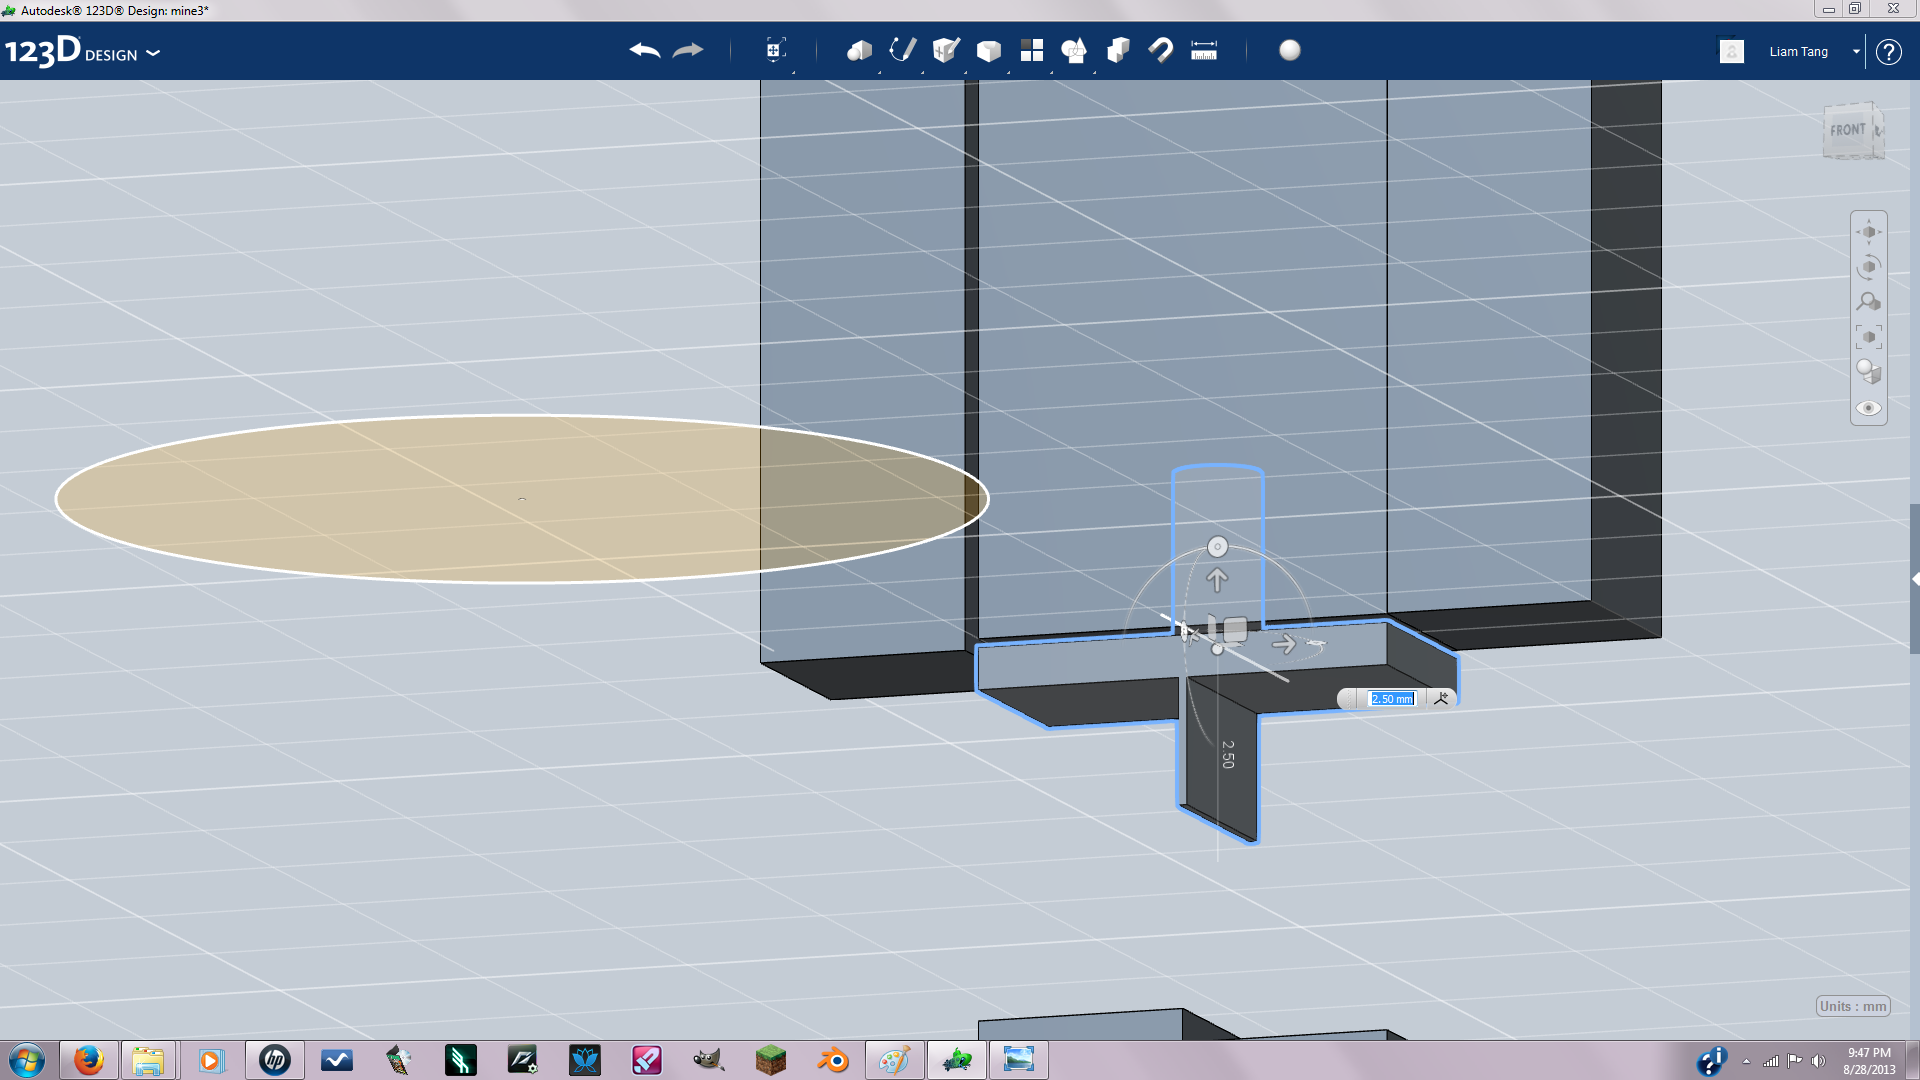Open the Pattern tool
Screen dimensions: 1920x1080
1032,50
